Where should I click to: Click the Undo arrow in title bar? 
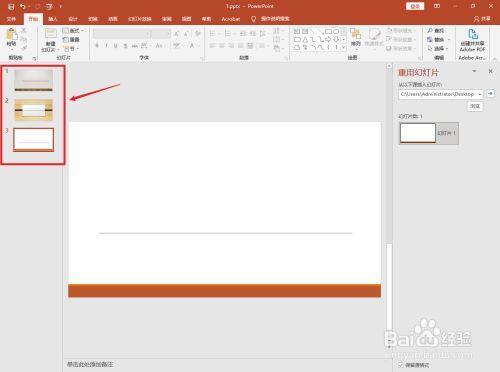click(x=22, y=6)
